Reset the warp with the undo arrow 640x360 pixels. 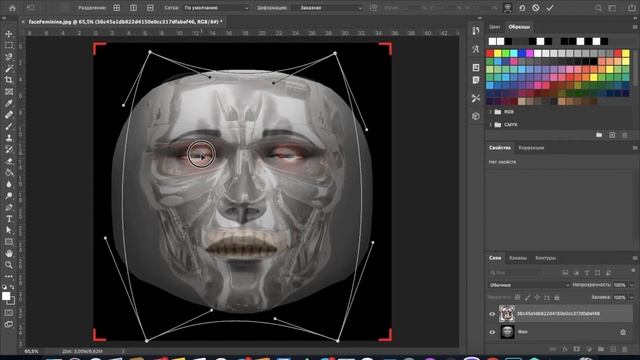tap(522, 8)
